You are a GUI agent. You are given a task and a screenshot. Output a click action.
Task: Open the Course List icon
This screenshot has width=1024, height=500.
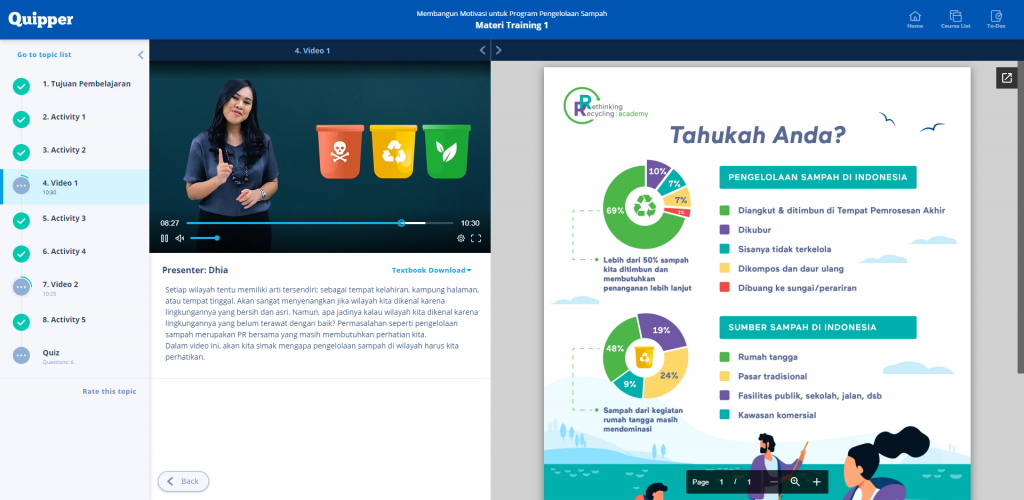(955, 19)
